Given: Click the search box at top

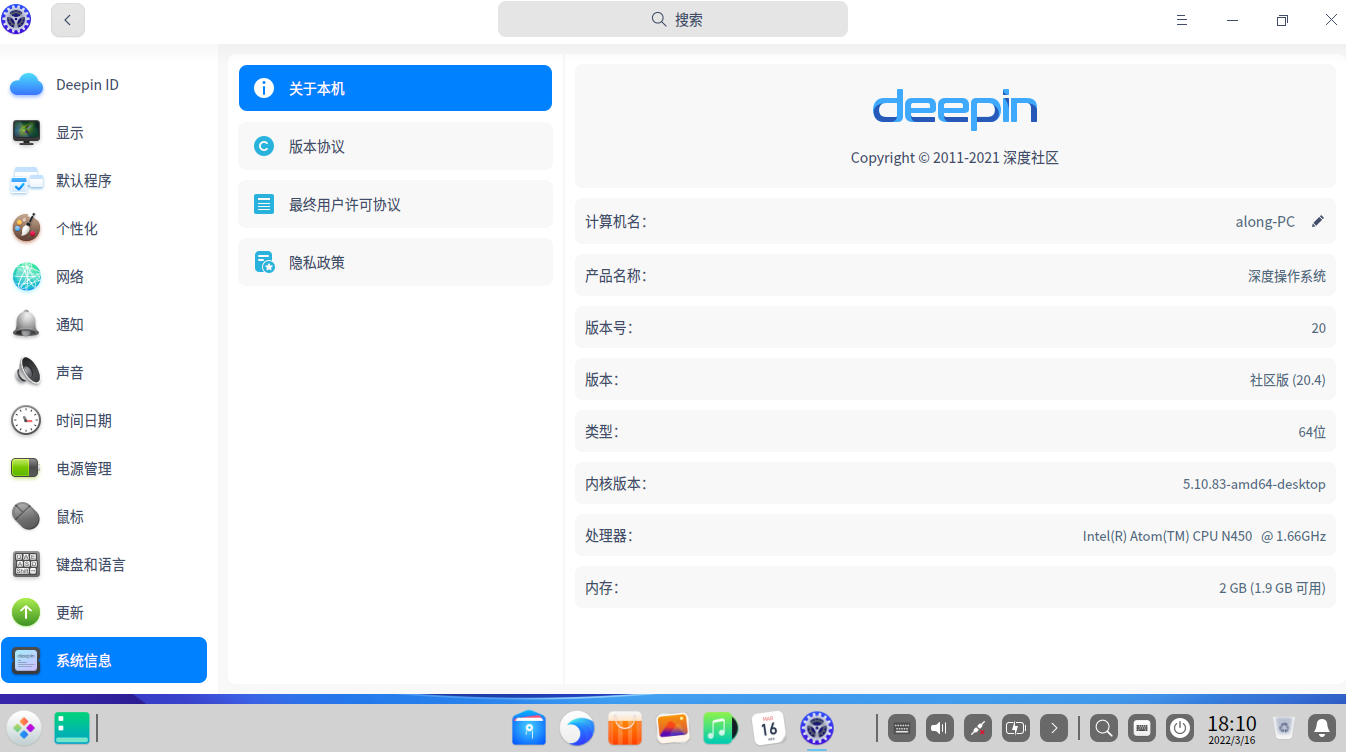Looking at the screenshot, I should 673,19.
